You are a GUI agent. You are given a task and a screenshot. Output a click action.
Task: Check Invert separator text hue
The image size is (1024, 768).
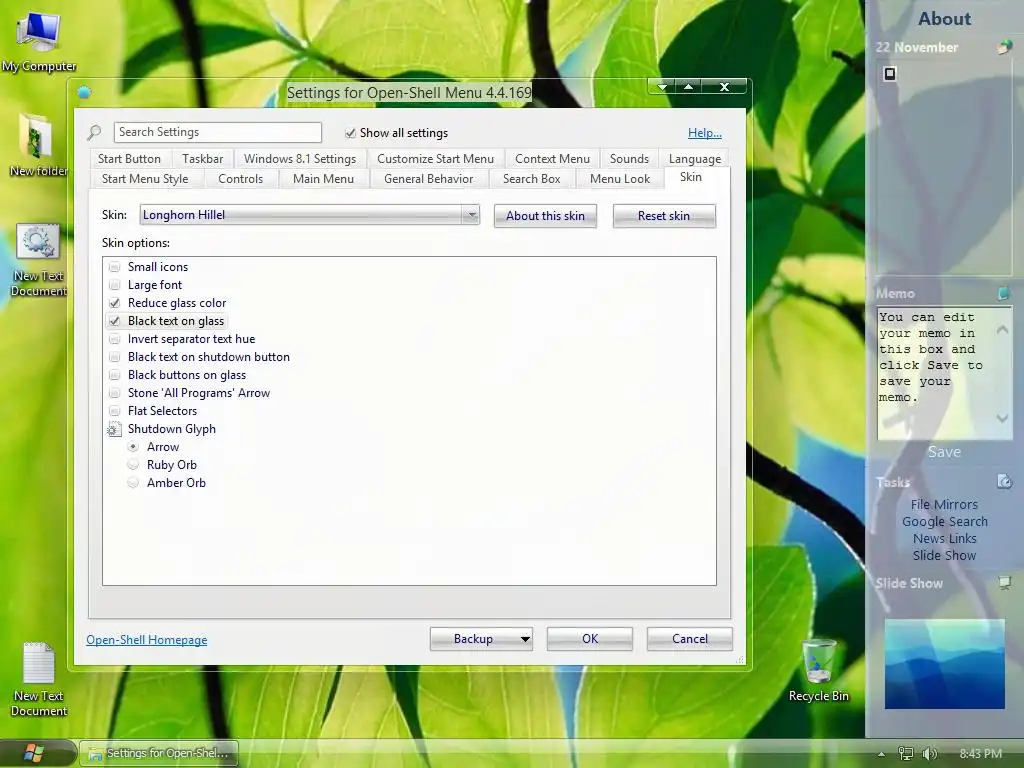(x=115, y=339)
